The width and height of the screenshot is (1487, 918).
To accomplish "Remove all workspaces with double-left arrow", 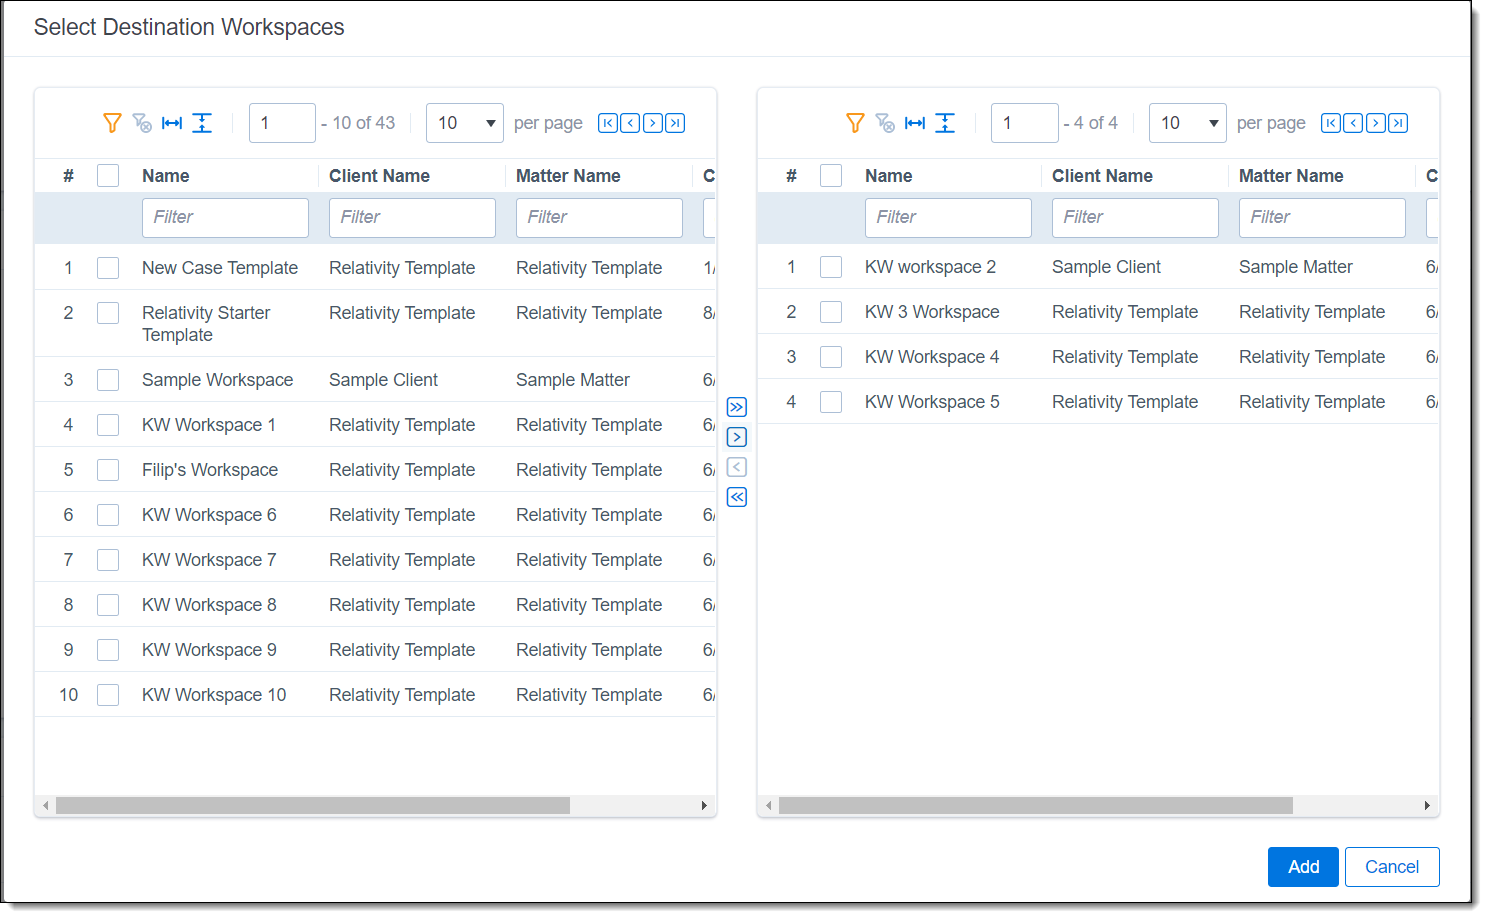I will (x=737, y=497).
